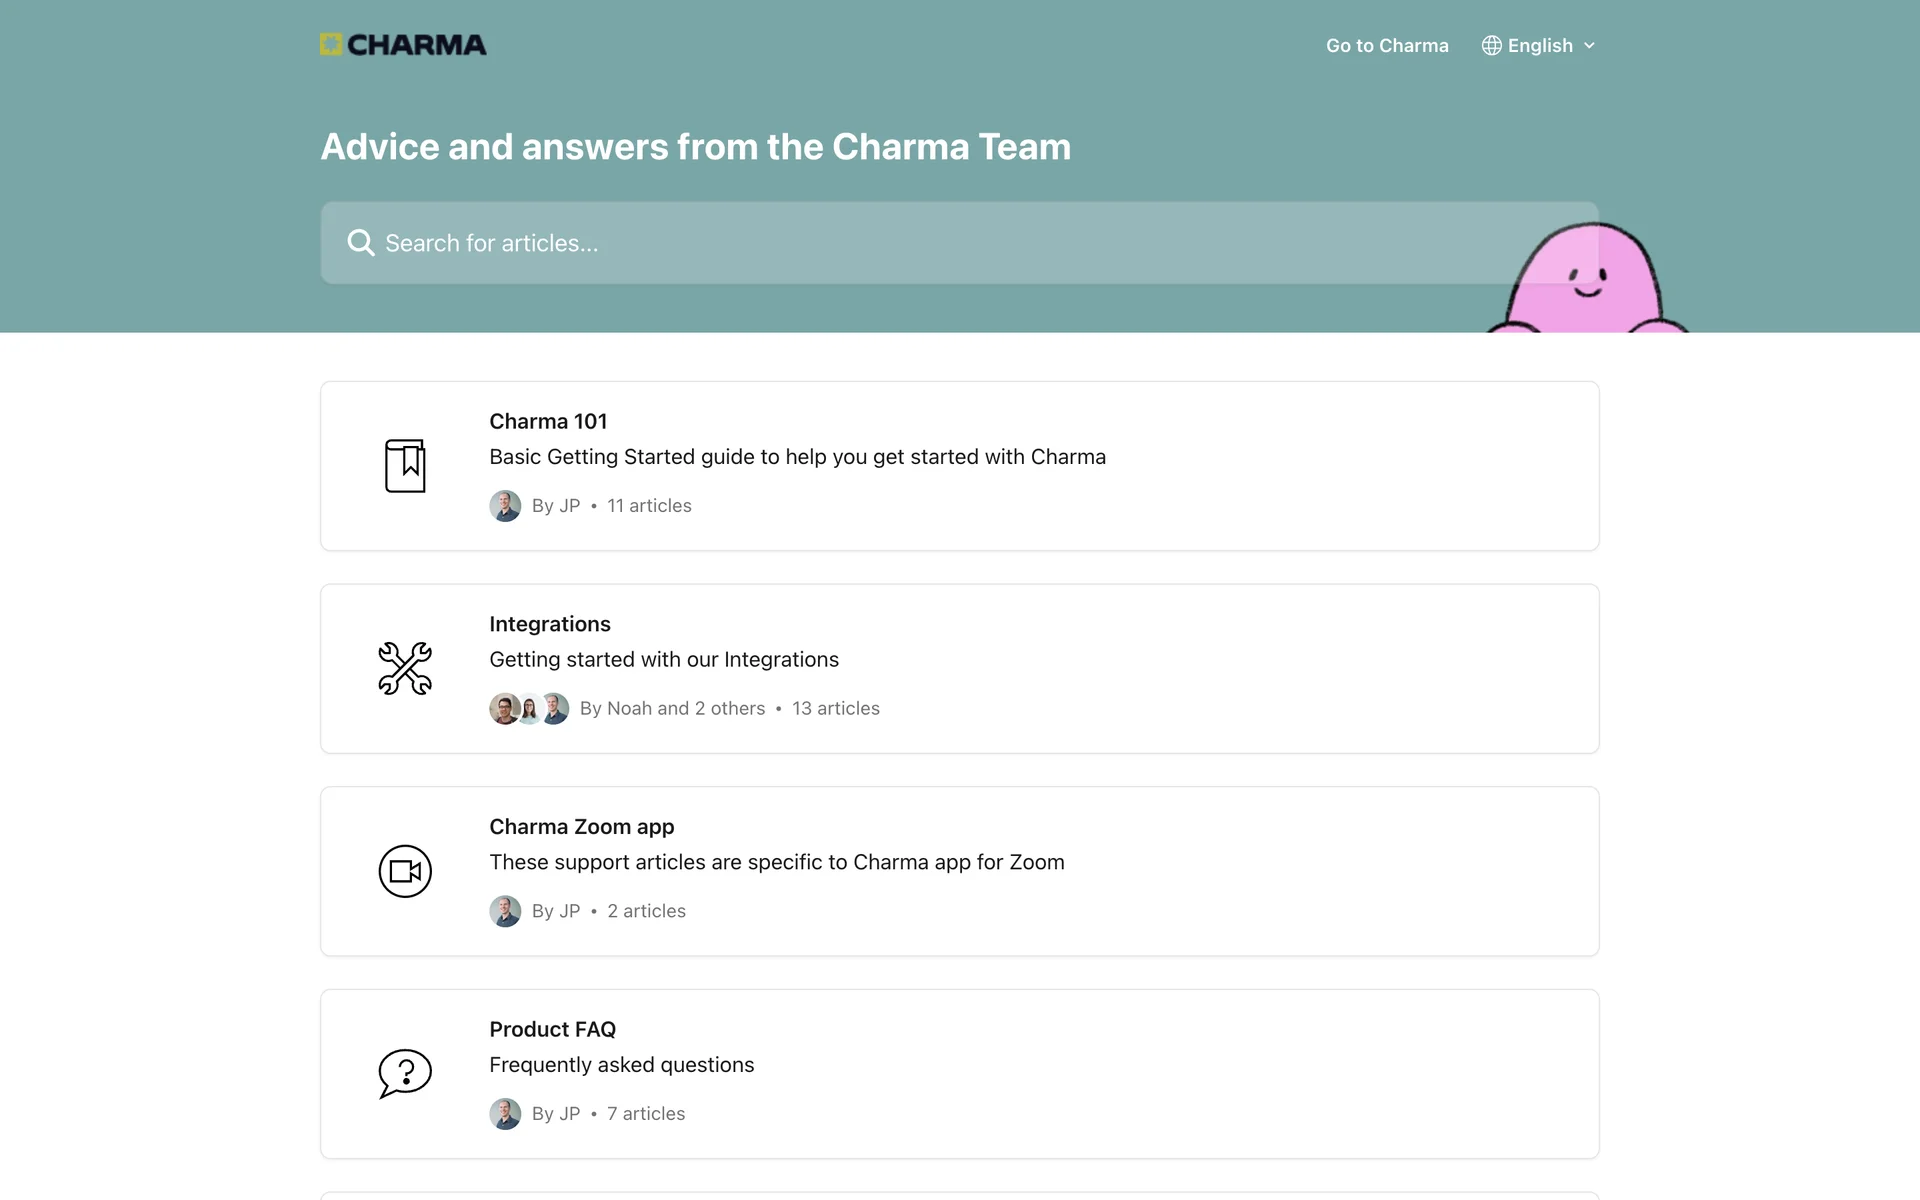This screenshot has height=1200, width=1920.
Task: Open the Charma 101 collection title
Action: point(548,421)
